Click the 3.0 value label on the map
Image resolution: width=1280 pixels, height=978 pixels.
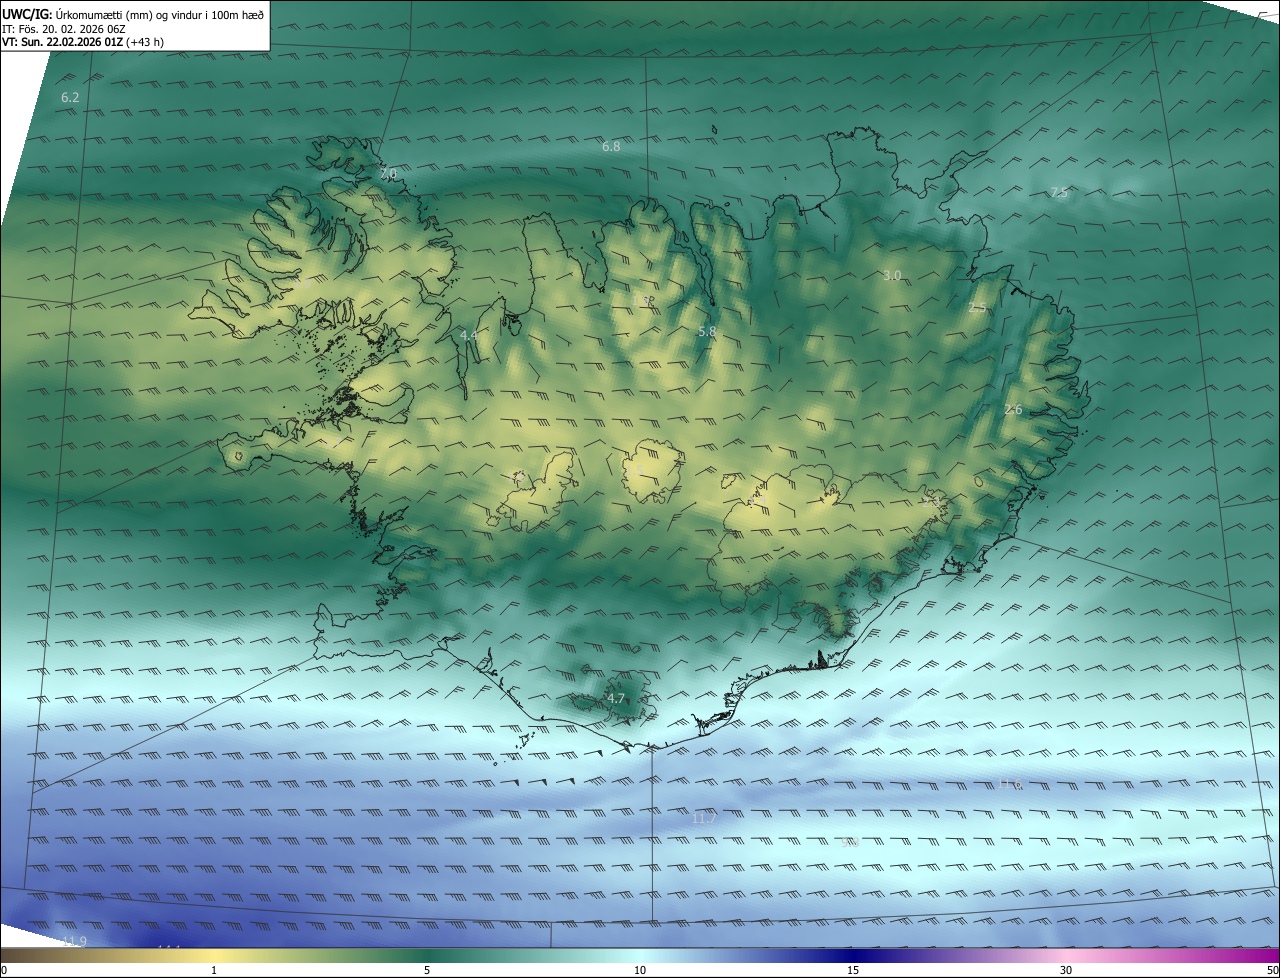tap(892, 275)
